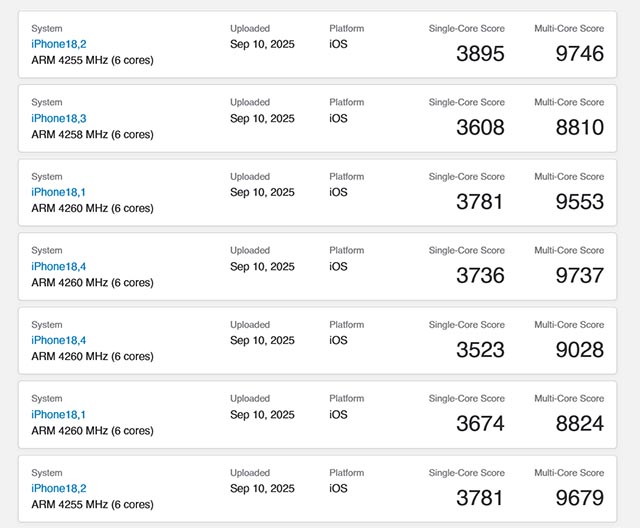This screenshot has width=640, height=528.
Task: Click the multi-core score 8824
Action: (580, 424)
